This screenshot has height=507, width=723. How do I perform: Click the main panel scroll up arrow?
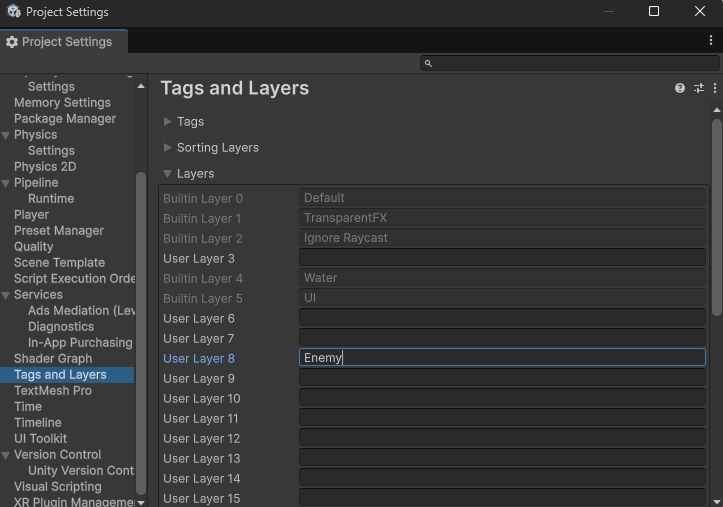pos(717,110)
